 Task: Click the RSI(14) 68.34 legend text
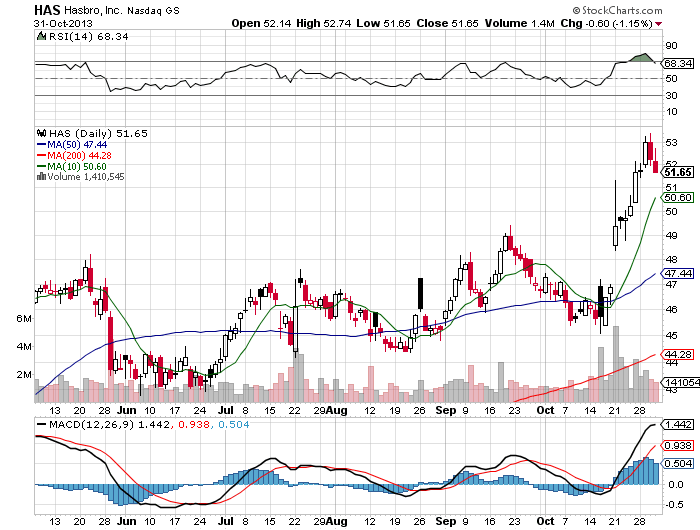point(88,37)
